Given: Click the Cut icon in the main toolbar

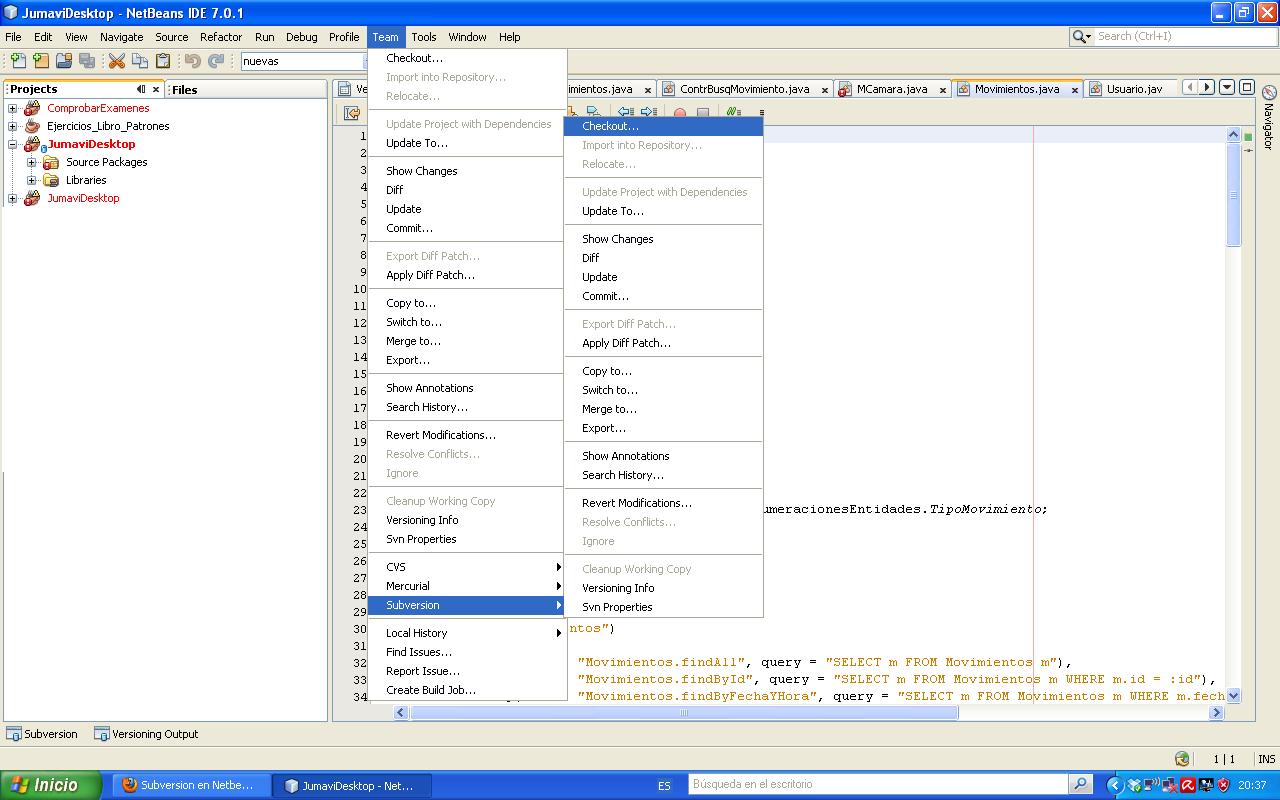Looking at the screenshot, I should [116, 60].
